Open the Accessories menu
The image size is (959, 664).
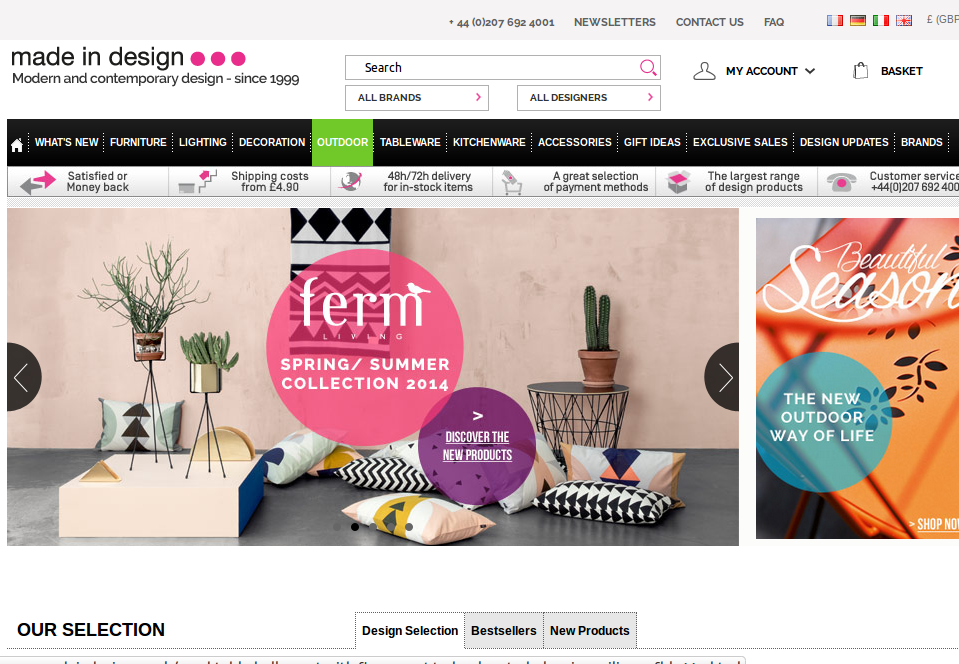[x=574, y=142]
